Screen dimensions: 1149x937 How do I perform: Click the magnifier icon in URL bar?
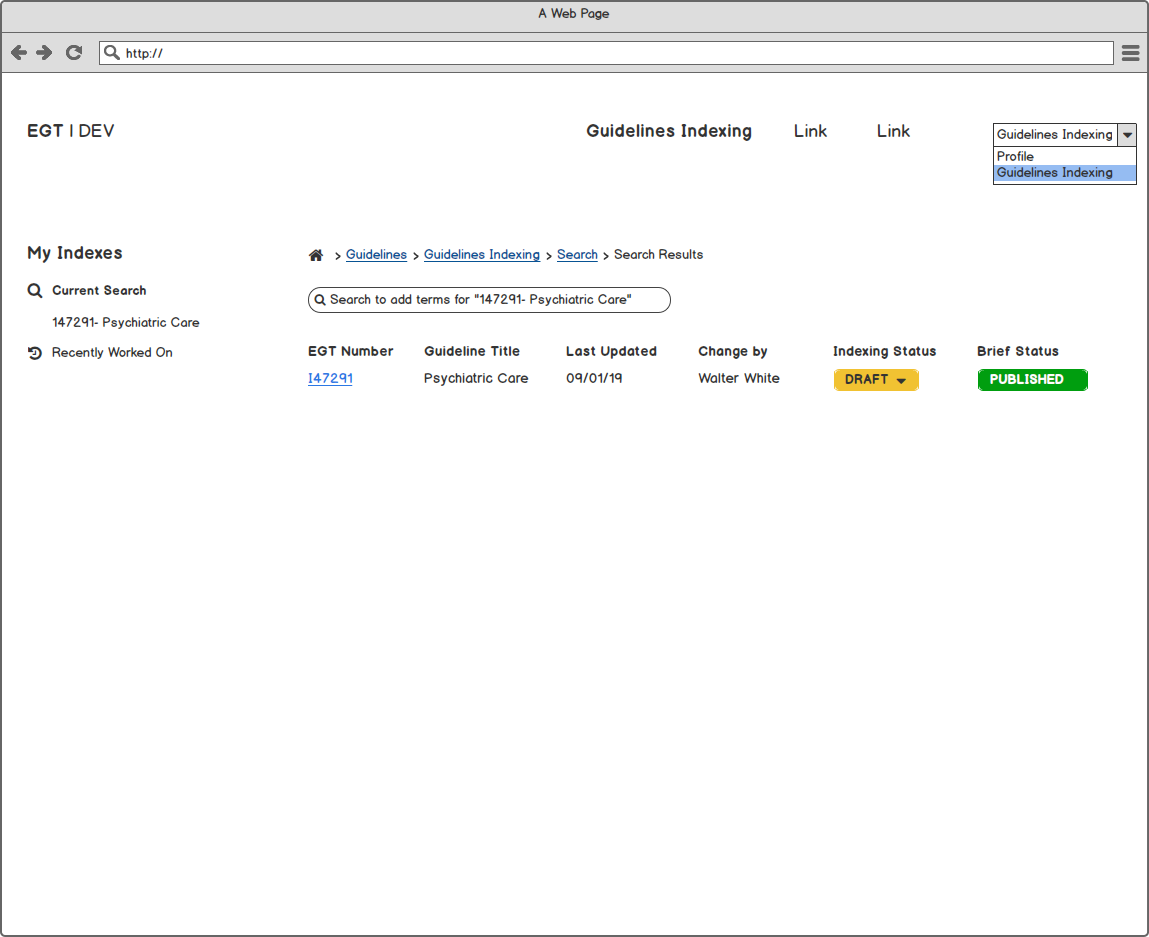(112, 53)
